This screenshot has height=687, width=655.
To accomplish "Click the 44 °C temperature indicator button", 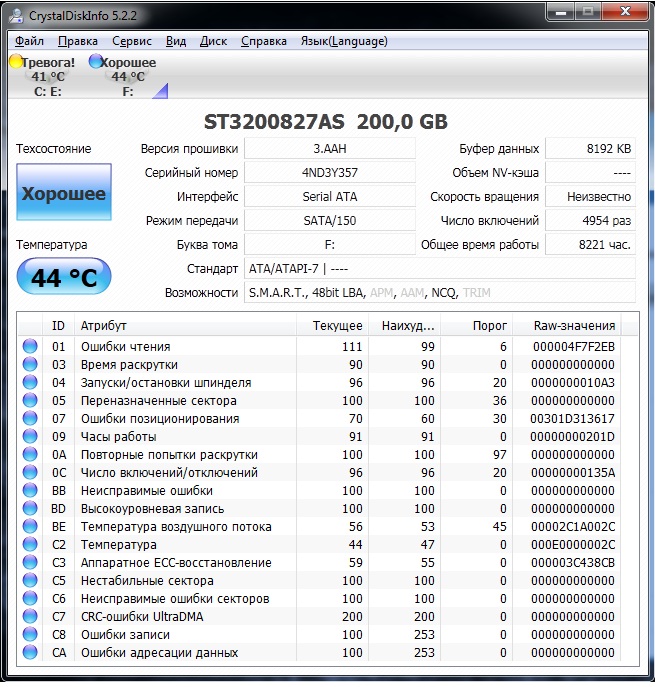I will point(64,278).
